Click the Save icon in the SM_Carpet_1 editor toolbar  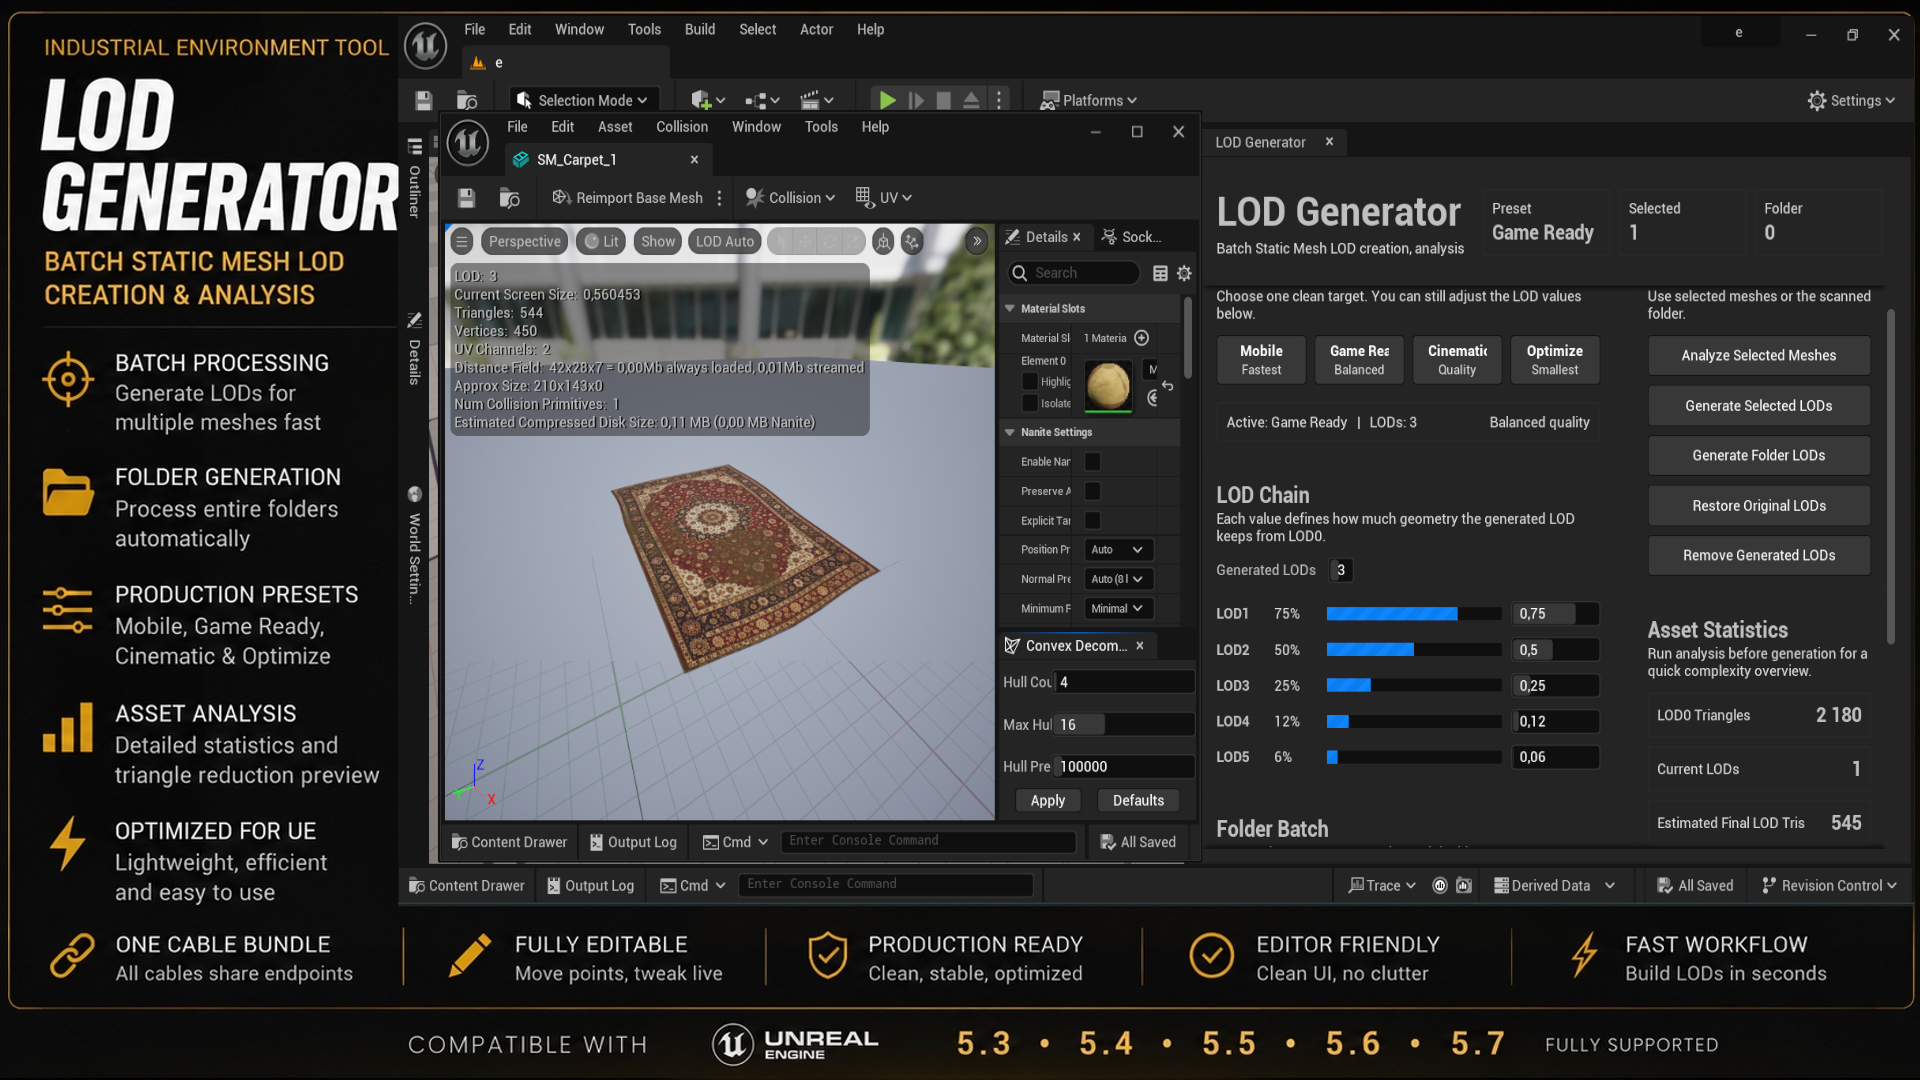tap(466, 198)
